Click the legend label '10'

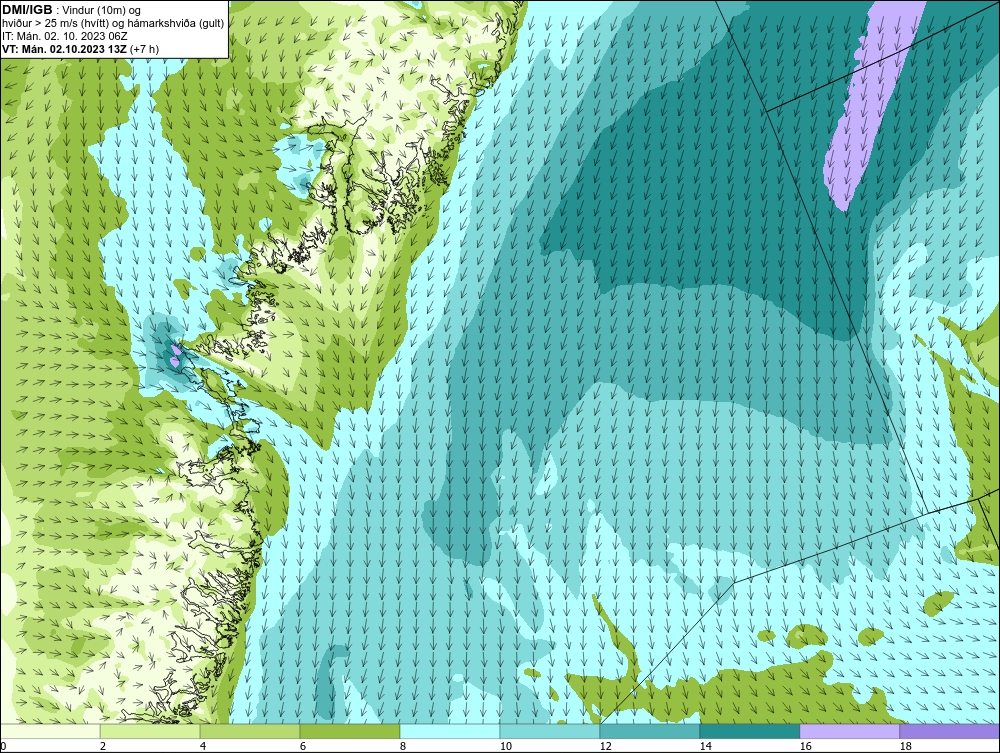click(505, 746)
